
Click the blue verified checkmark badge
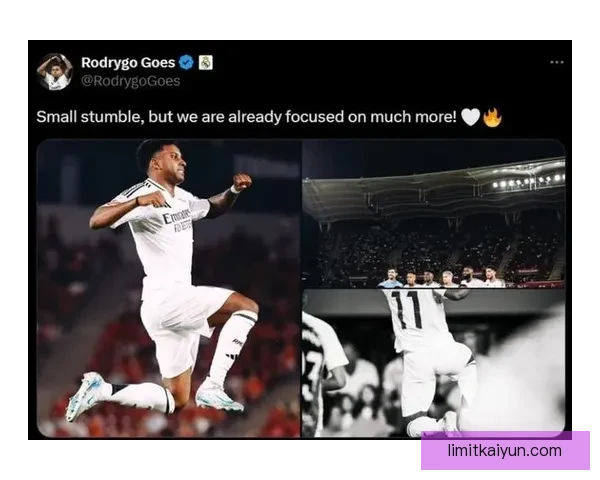point(186,62)
